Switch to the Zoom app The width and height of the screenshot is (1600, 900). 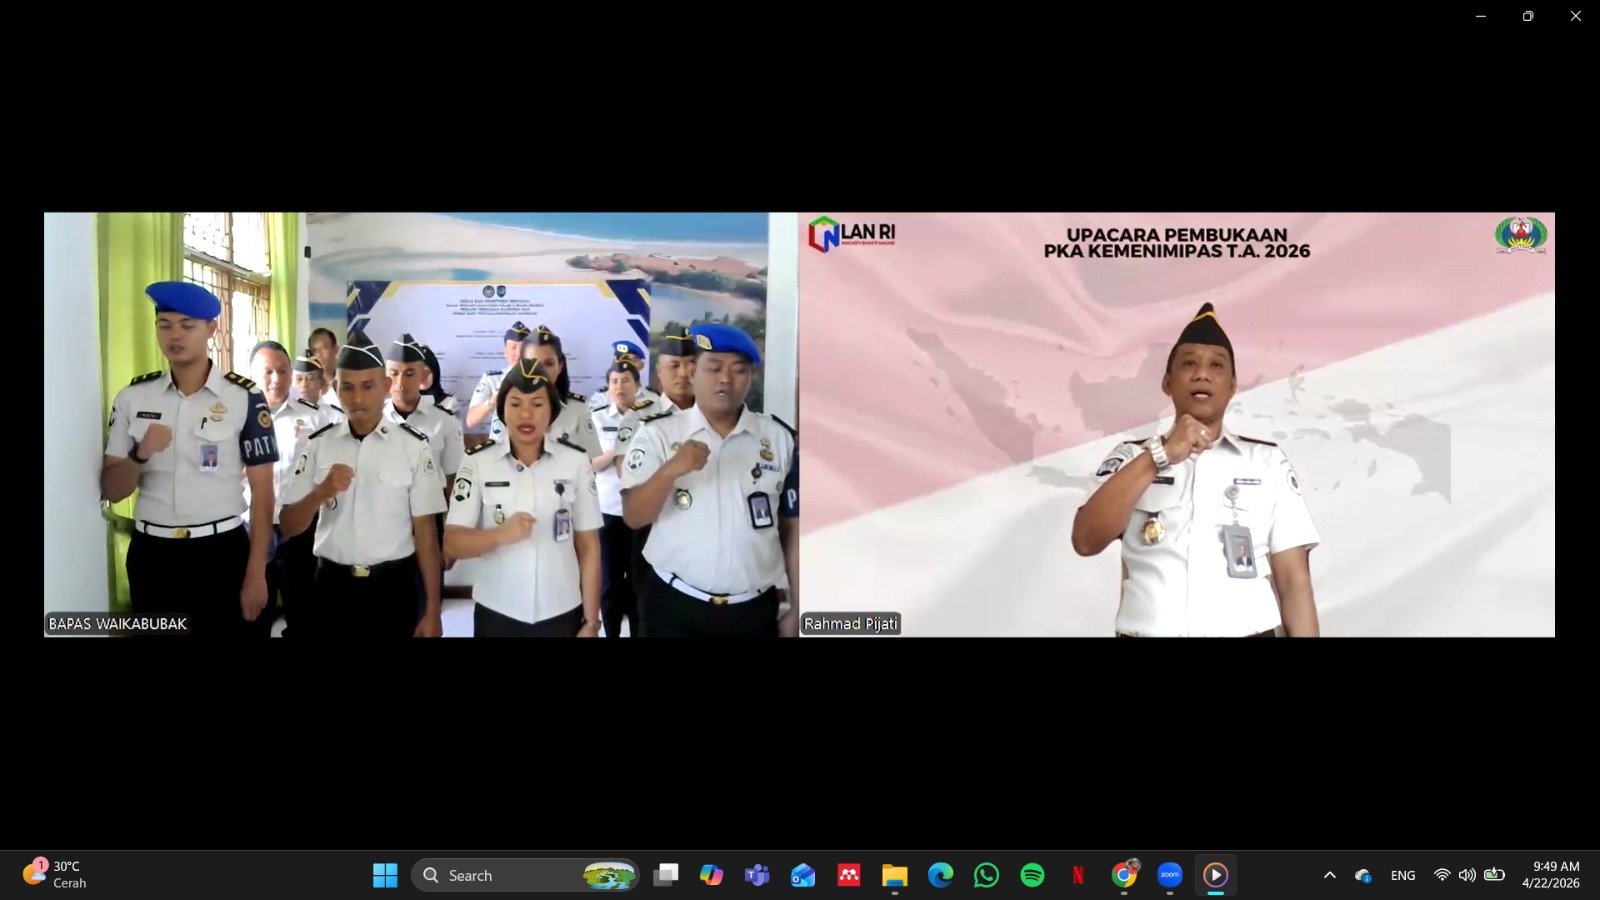(1170, 875)
